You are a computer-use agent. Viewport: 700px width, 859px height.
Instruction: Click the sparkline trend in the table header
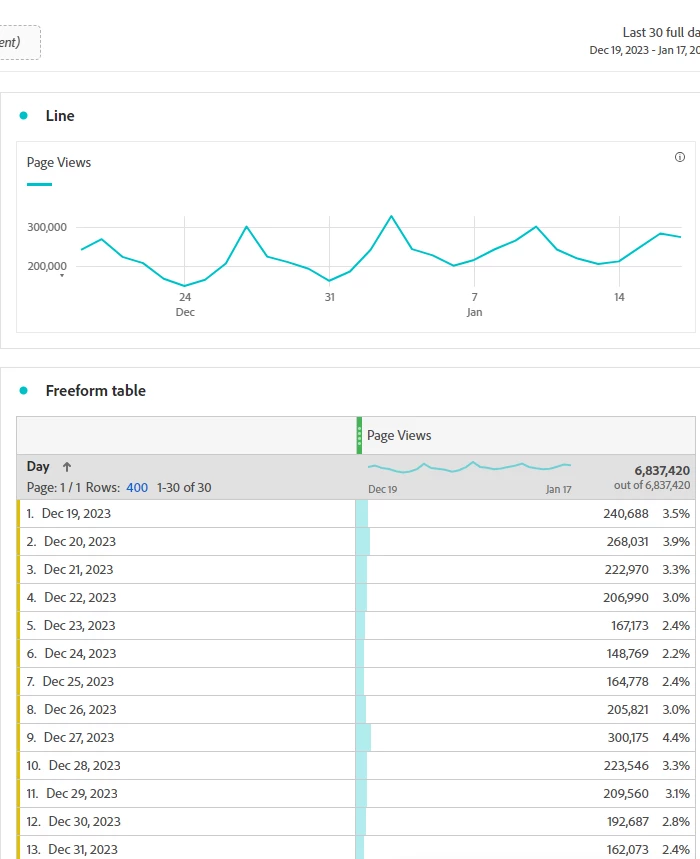click(469, 467)
